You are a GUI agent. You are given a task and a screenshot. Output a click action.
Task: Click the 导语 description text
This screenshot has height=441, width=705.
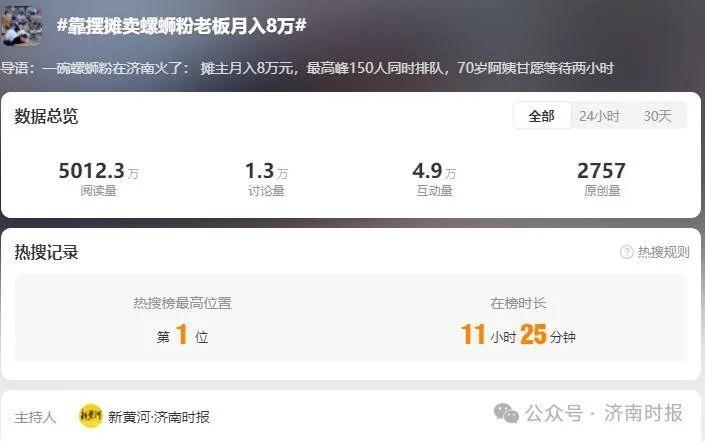pyautogui.click(x=307, y=68)
